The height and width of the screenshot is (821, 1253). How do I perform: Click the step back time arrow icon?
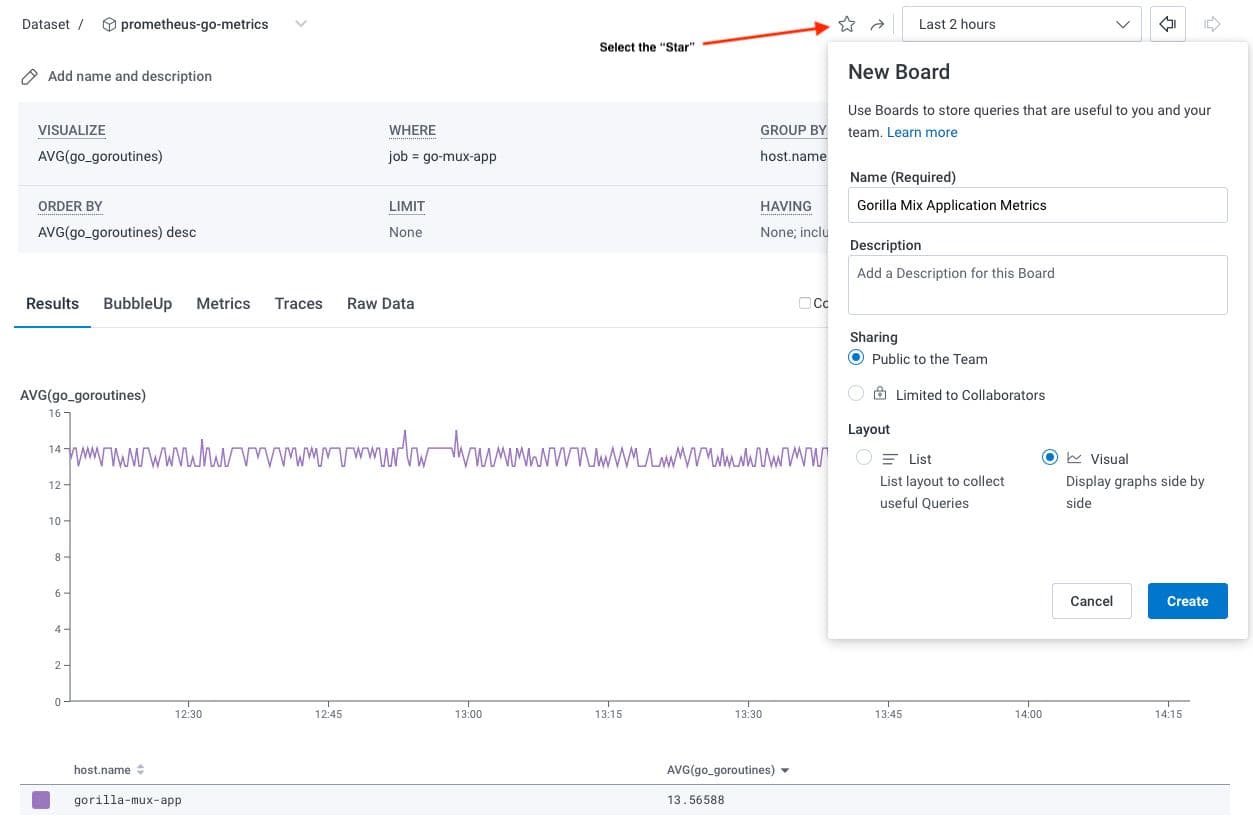click(x=1167, y=24)
